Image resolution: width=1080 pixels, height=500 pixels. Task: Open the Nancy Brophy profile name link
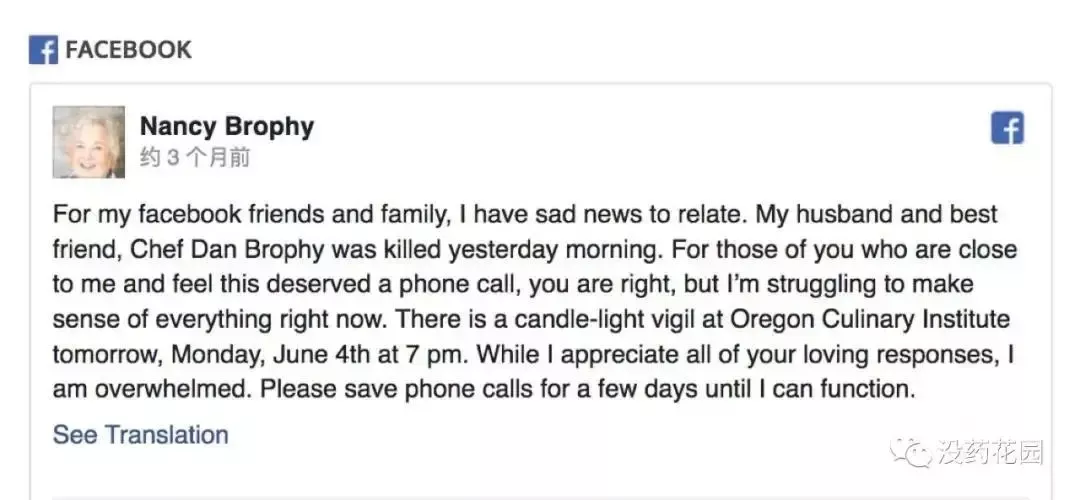click(x=226, y=126)
